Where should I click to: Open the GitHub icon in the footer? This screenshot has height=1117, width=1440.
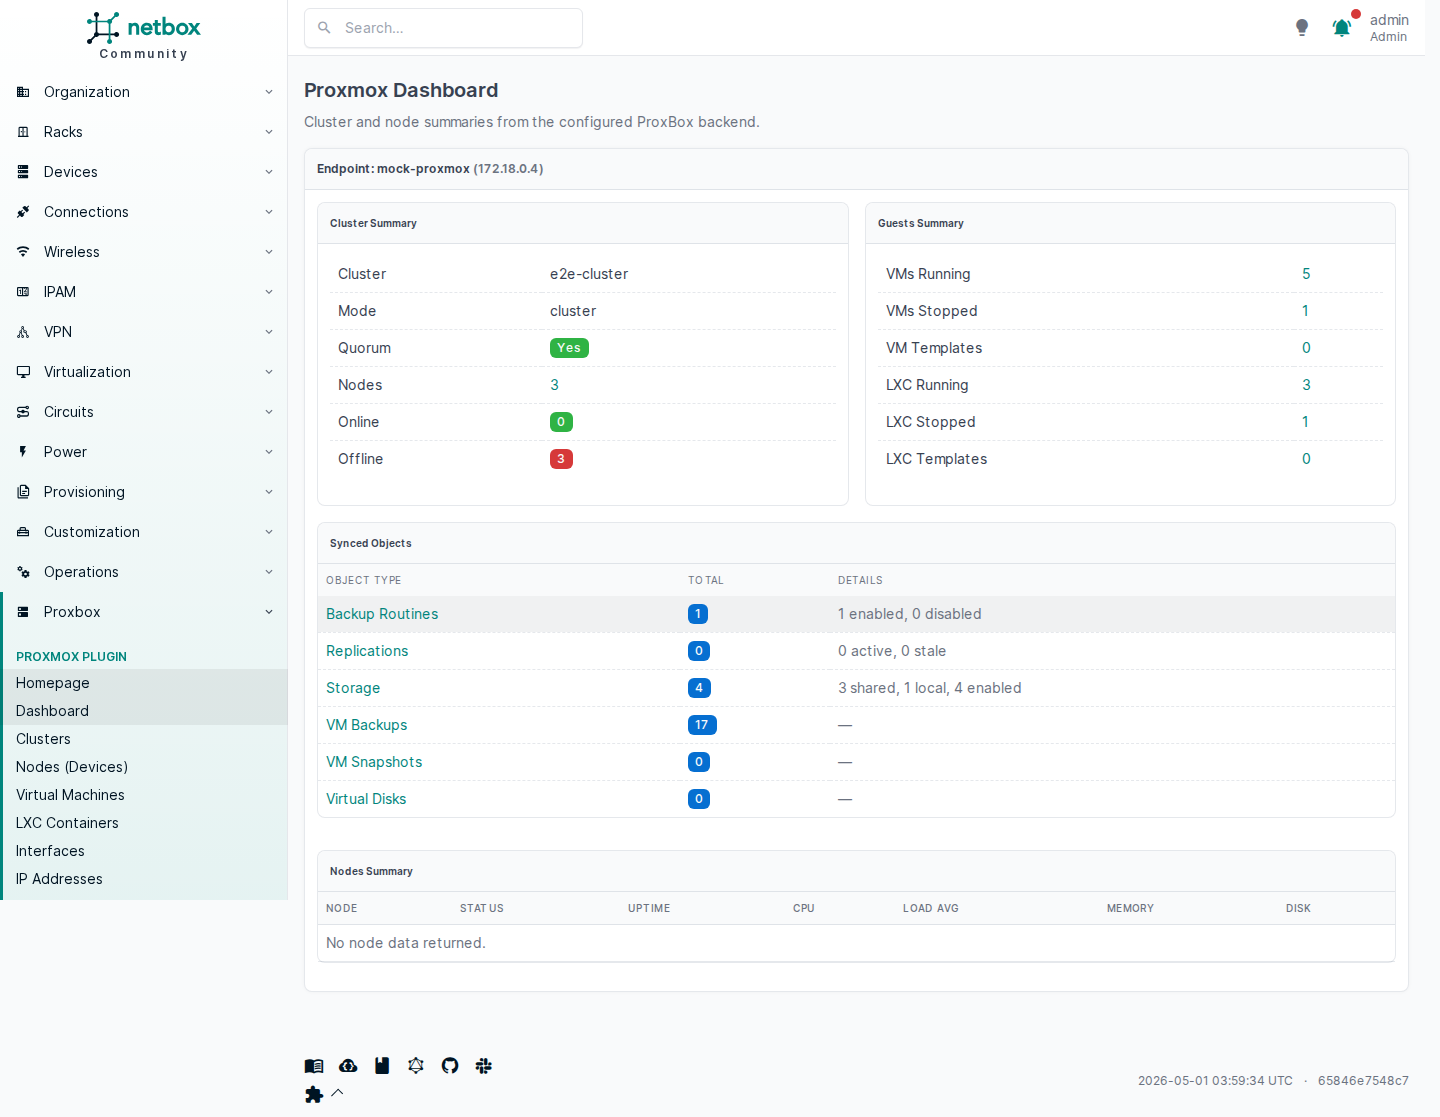click(x=450, y=1066)
